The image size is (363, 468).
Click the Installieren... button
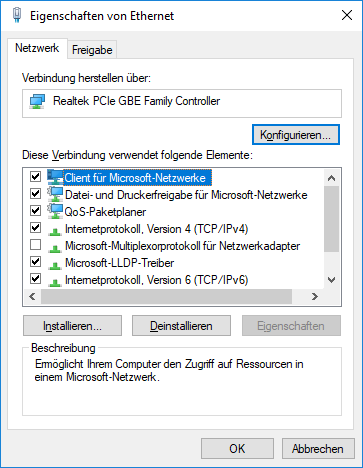pos(72,326)
